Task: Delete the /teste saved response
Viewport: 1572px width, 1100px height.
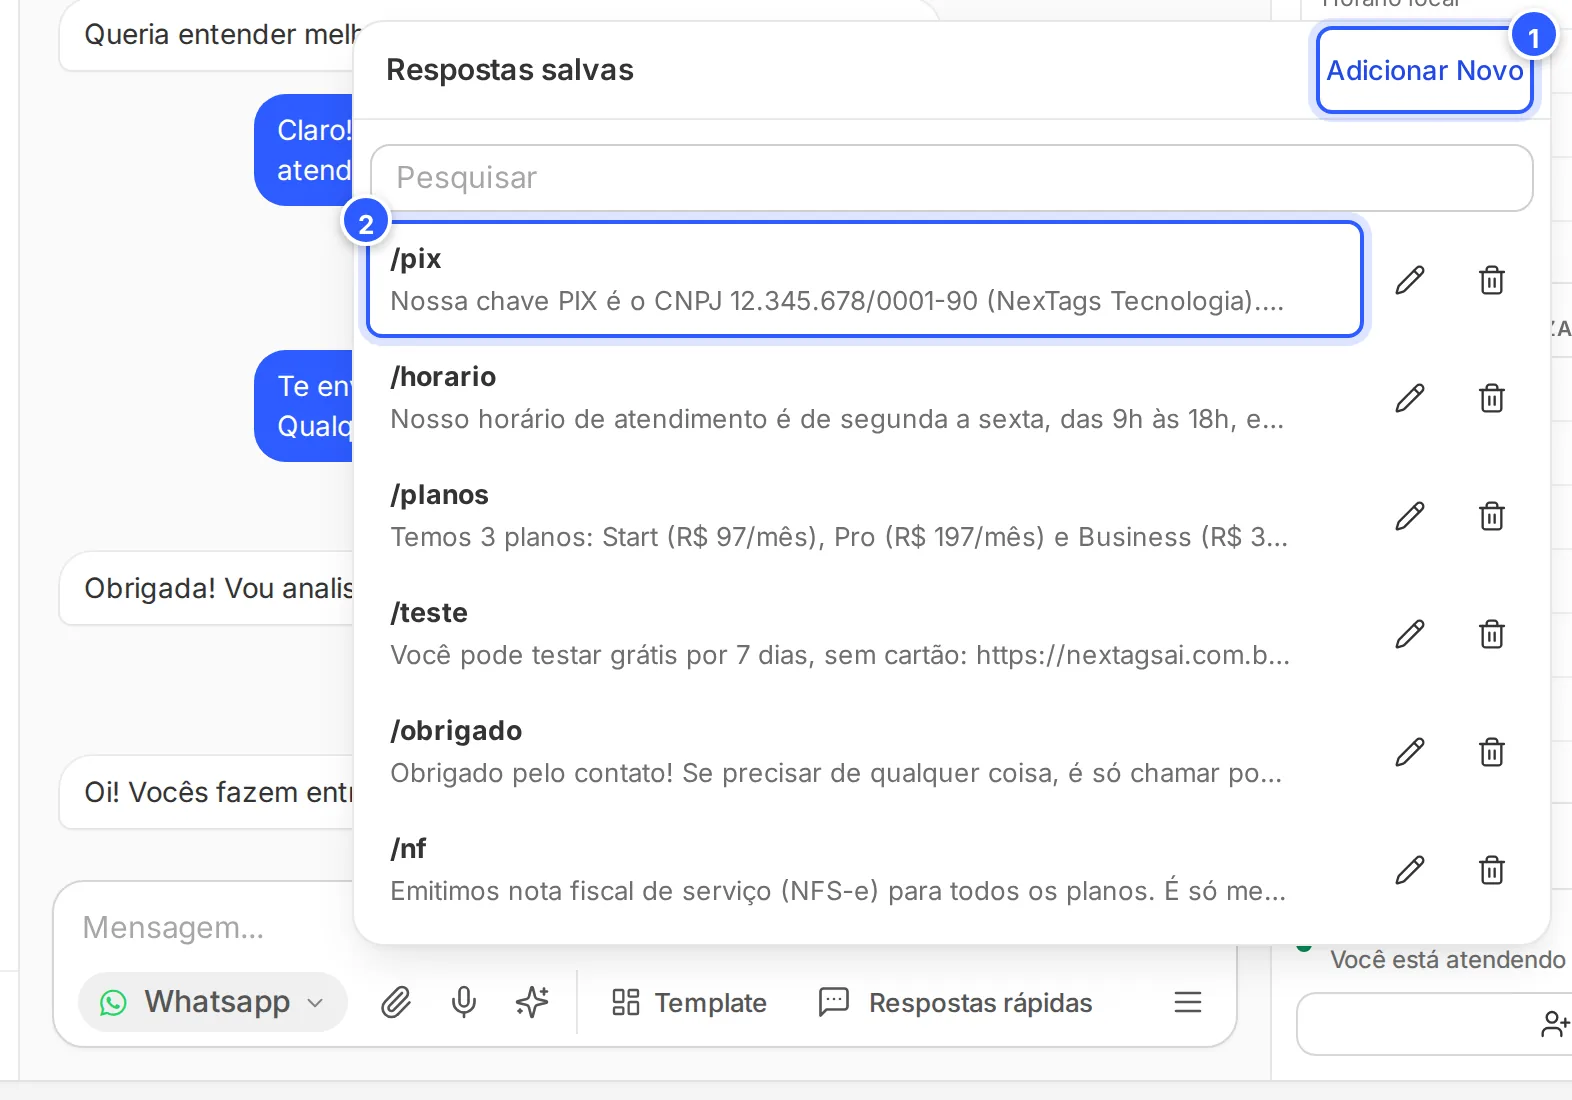Action: click(1492, 634)
